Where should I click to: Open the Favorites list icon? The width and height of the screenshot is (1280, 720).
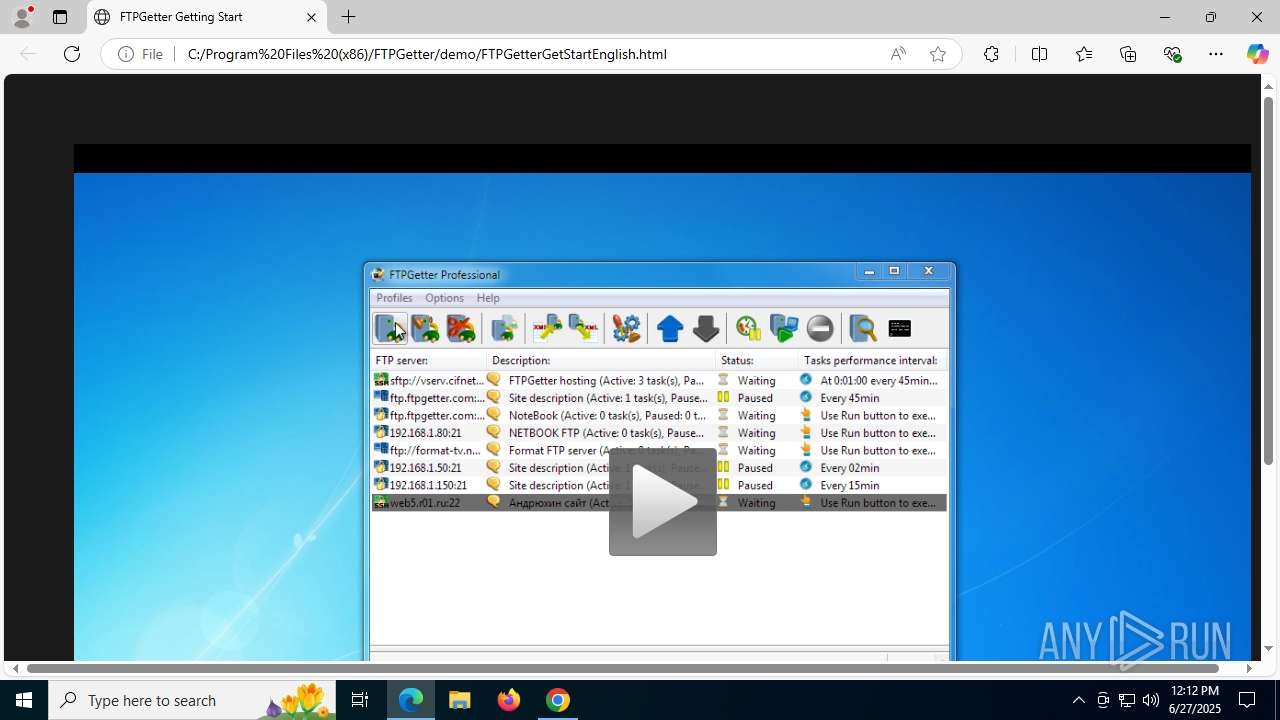(1084, 54)
